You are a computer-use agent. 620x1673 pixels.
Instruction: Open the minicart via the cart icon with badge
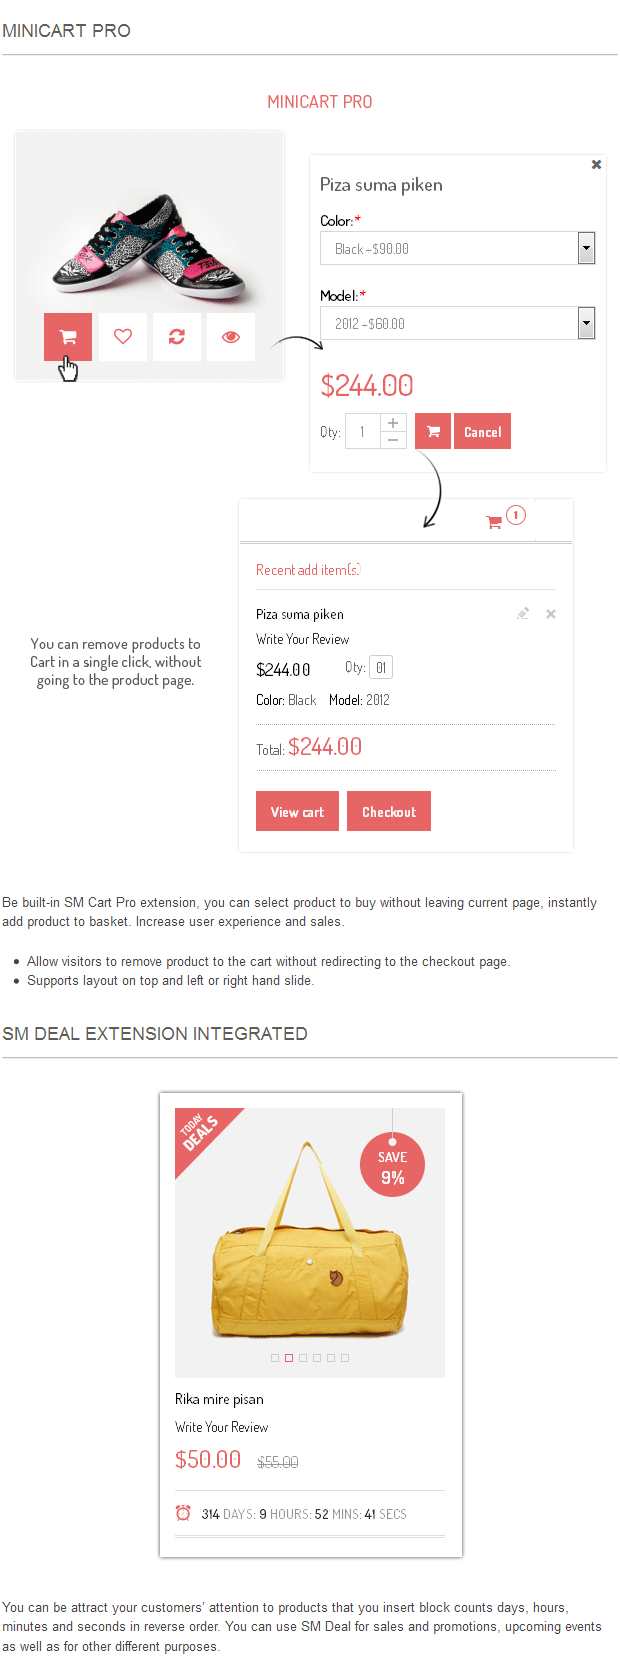point(495,522)
